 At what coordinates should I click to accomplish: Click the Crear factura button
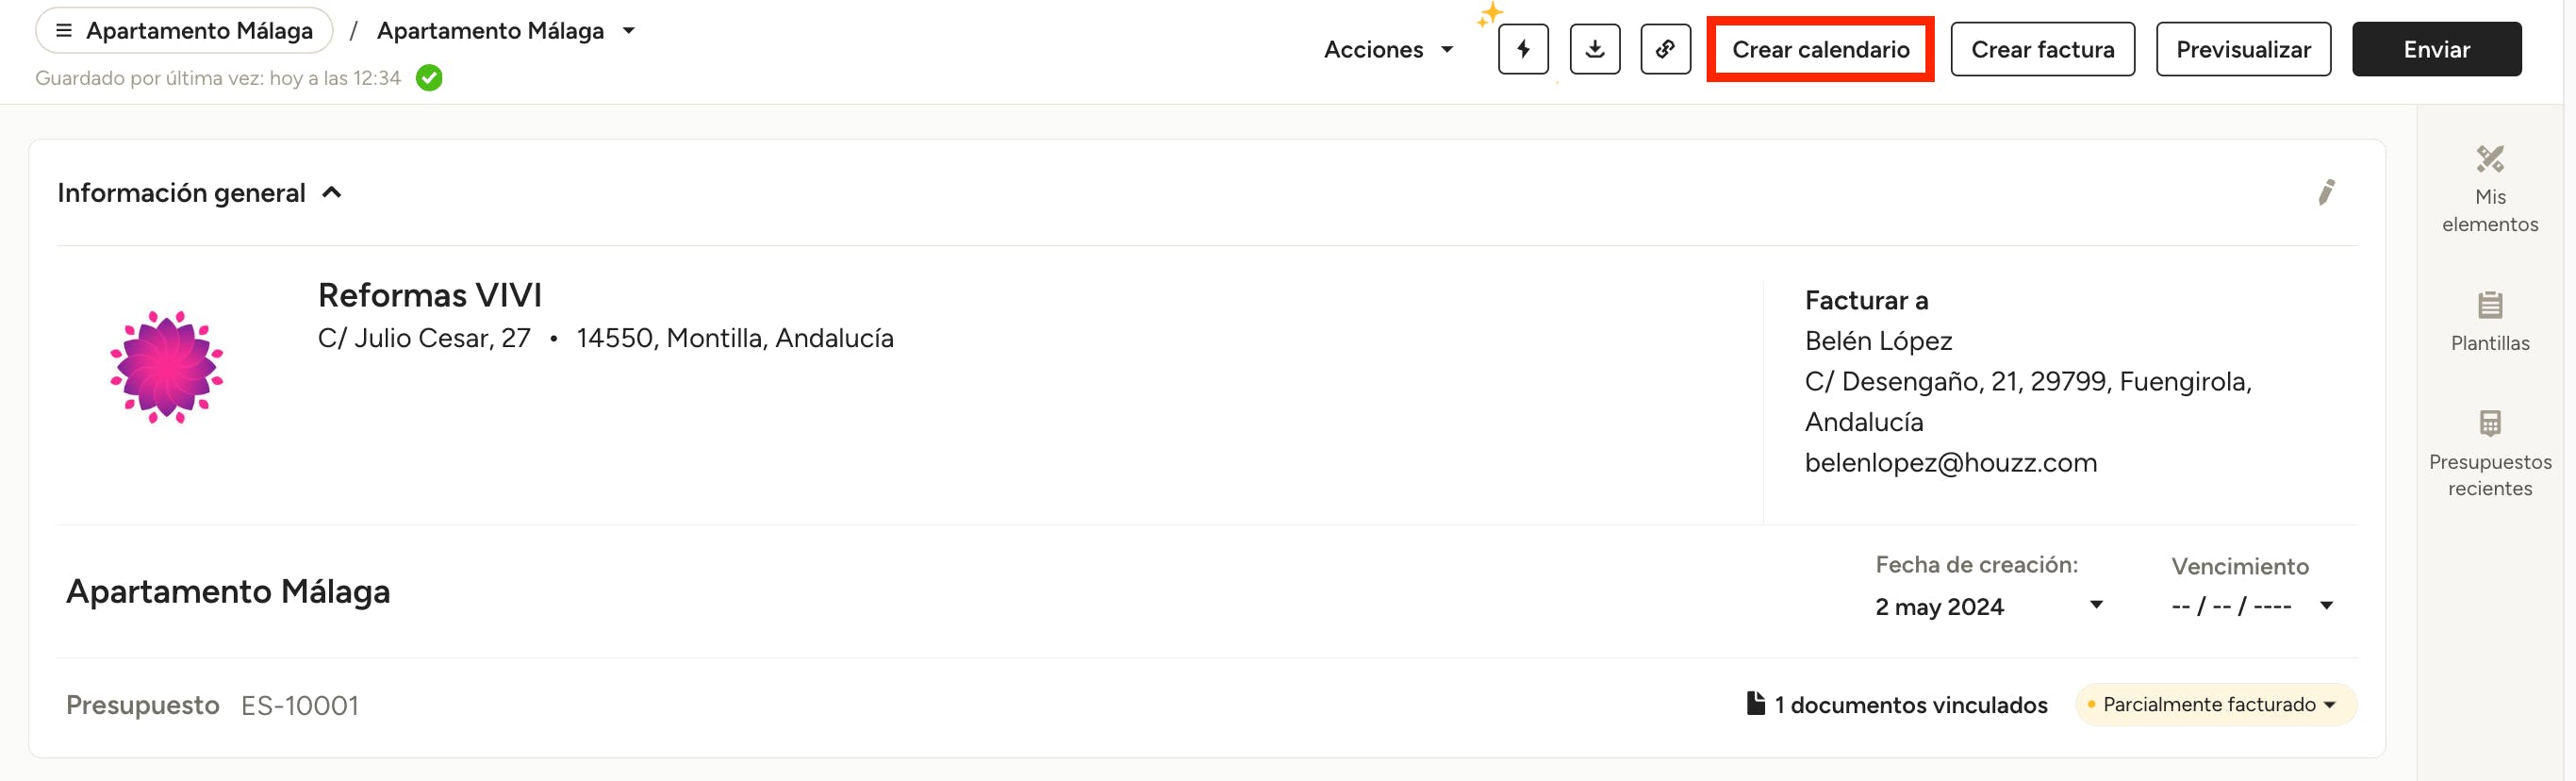[x=2041, y=49]
